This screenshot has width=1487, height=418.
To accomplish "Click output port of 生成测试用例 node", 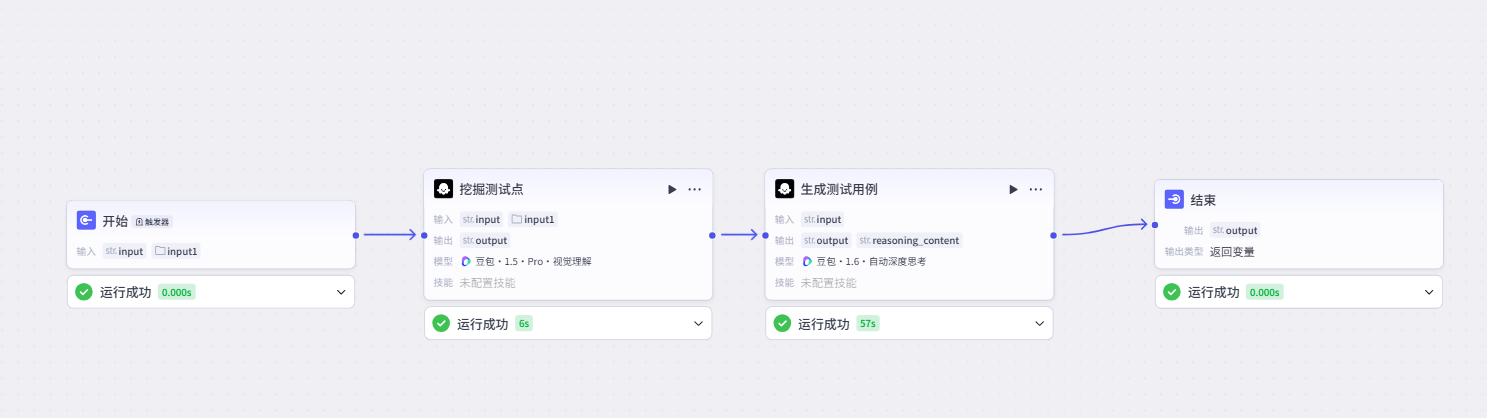I will [1054, 236].
